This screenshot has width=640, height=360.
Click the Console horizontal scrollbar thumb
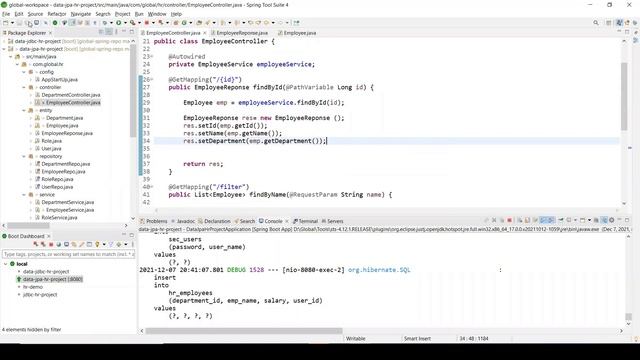(244, 331)
